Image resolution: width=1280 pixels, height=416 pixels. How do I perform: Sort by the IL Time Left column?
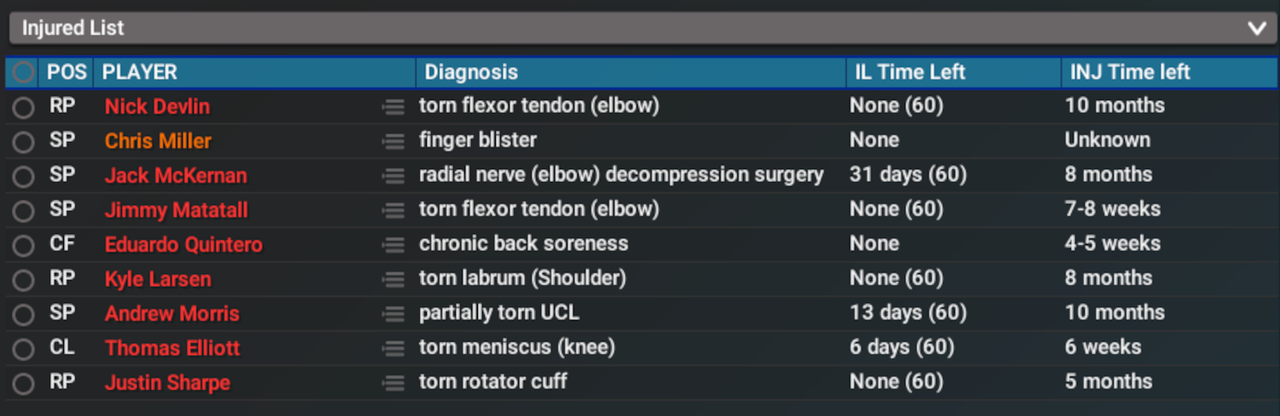(908, 72)
